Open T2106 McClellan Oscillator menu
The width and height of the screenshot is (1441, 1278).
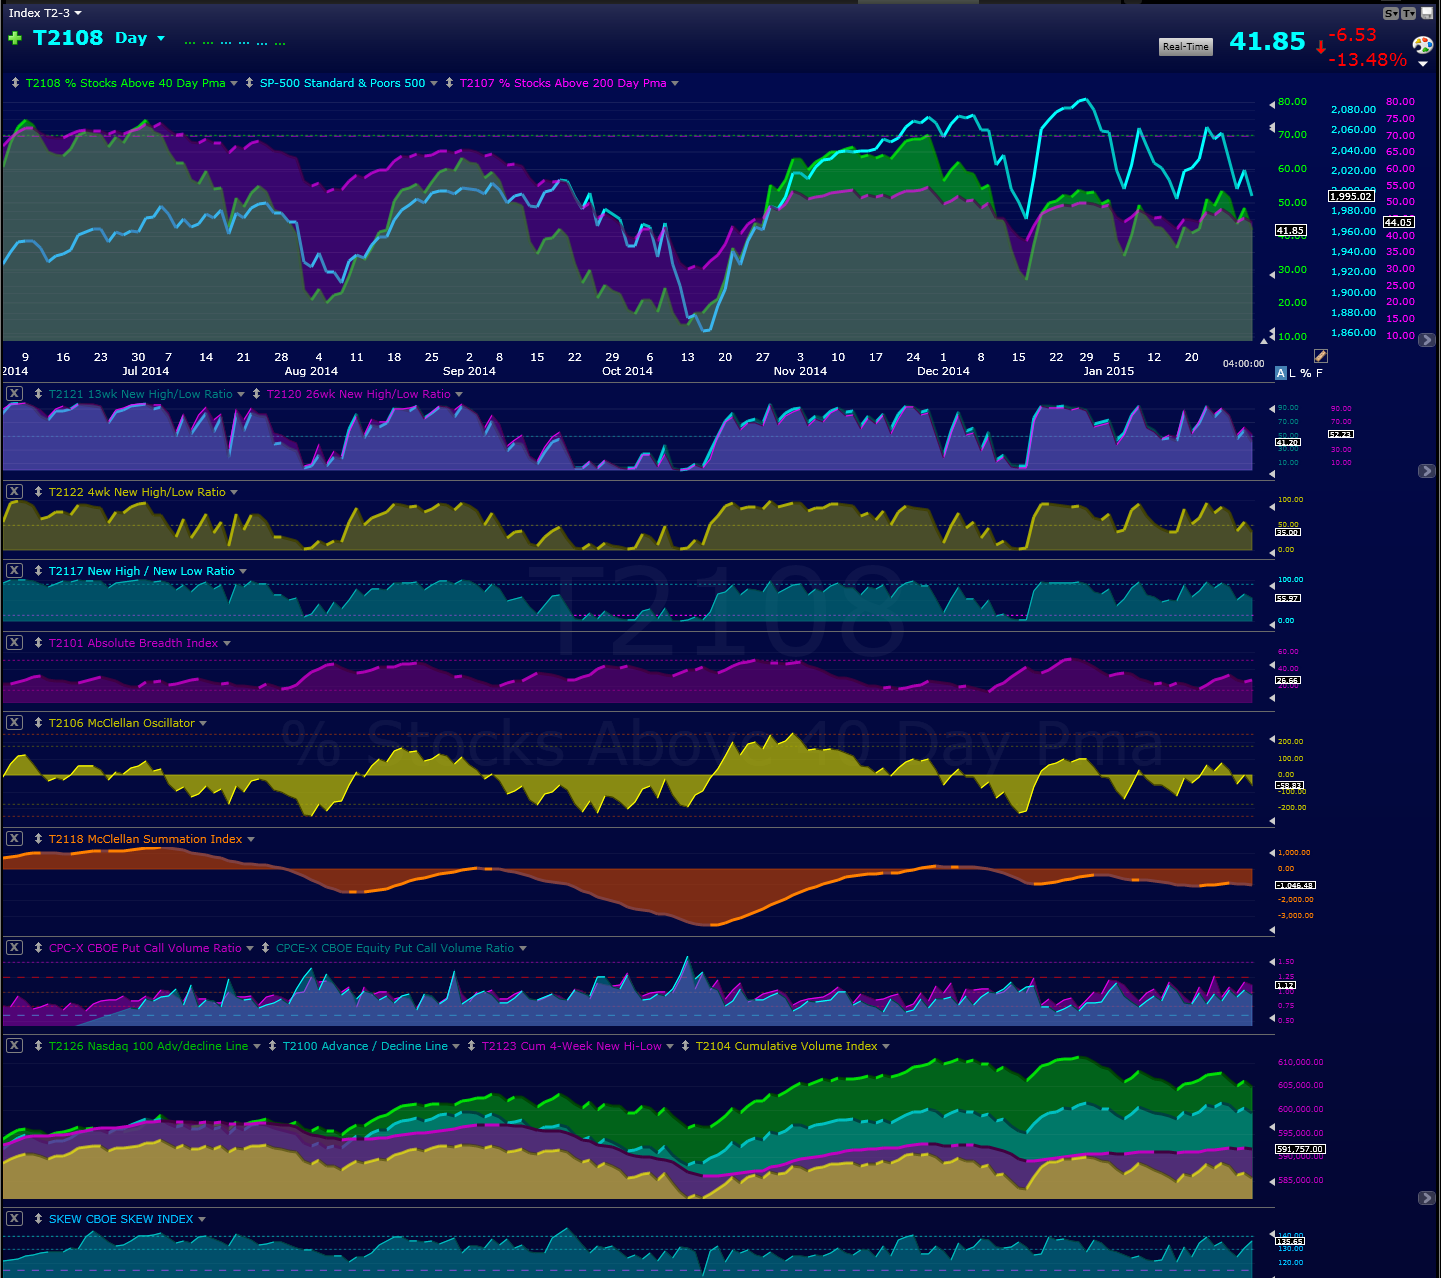point(203,723)
